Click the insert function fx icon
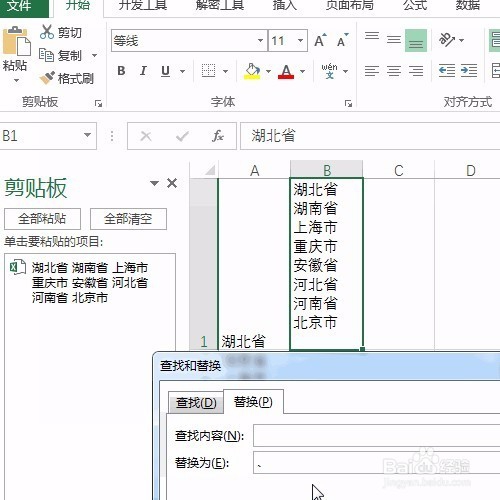 pos(218,136)
